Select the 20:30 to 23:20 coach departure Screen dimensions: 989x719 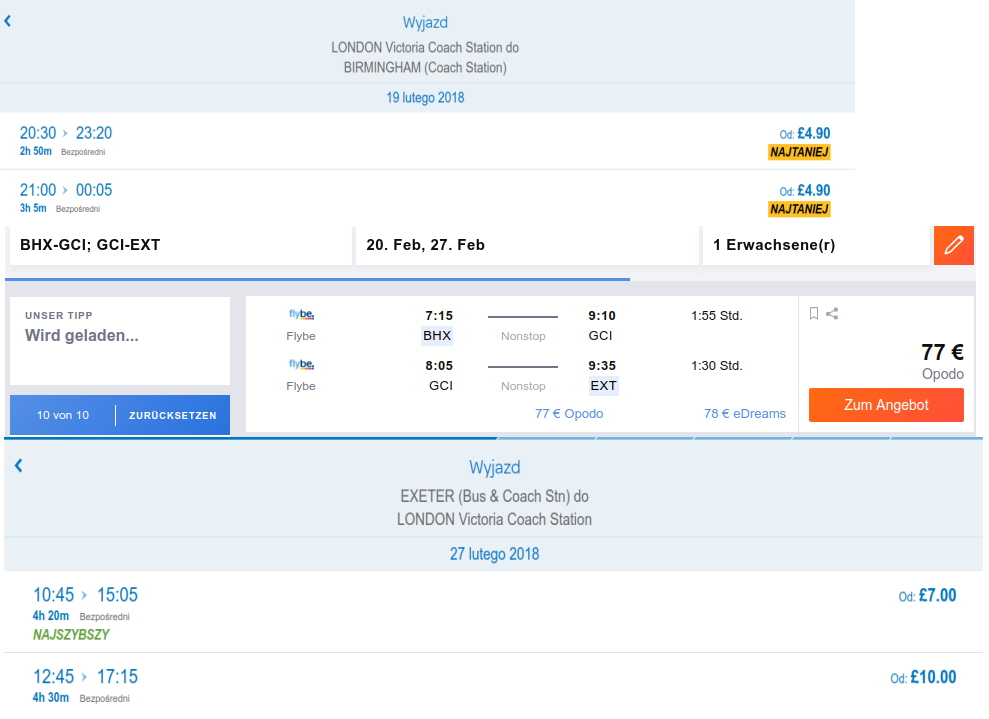(x=427, y=141)
